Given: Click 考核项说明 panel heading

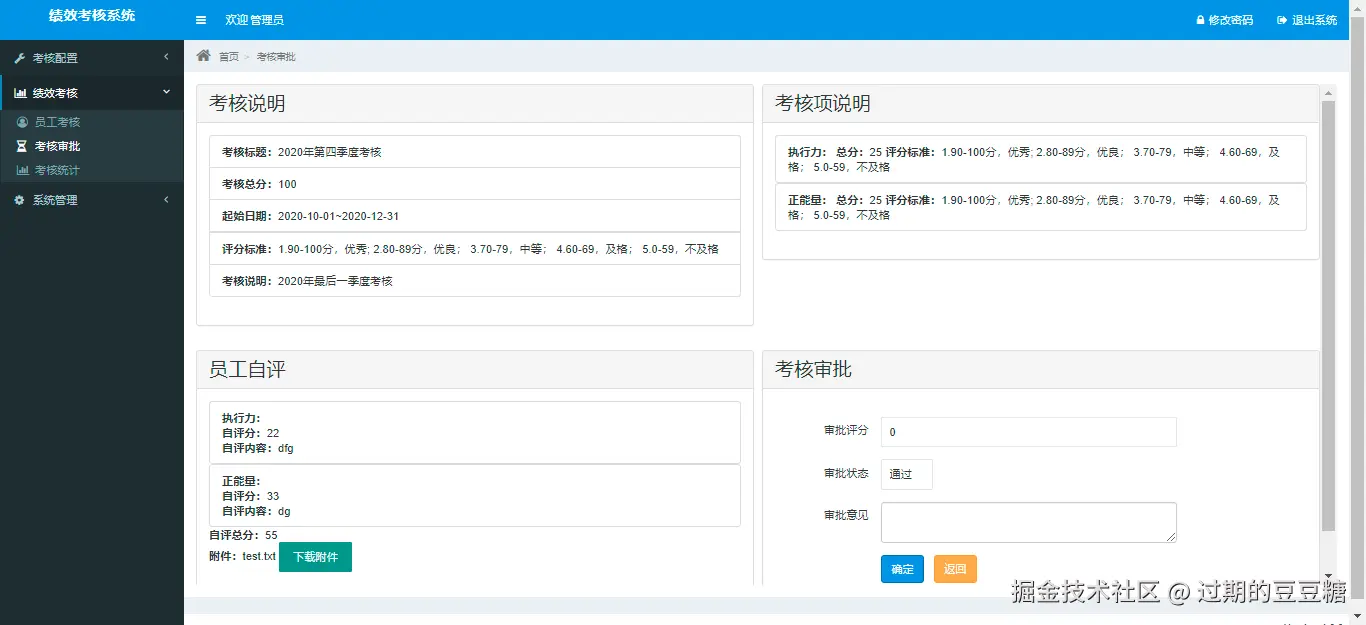Looking at the screenshot, I should pyautogui.click(x=822, y=103).
